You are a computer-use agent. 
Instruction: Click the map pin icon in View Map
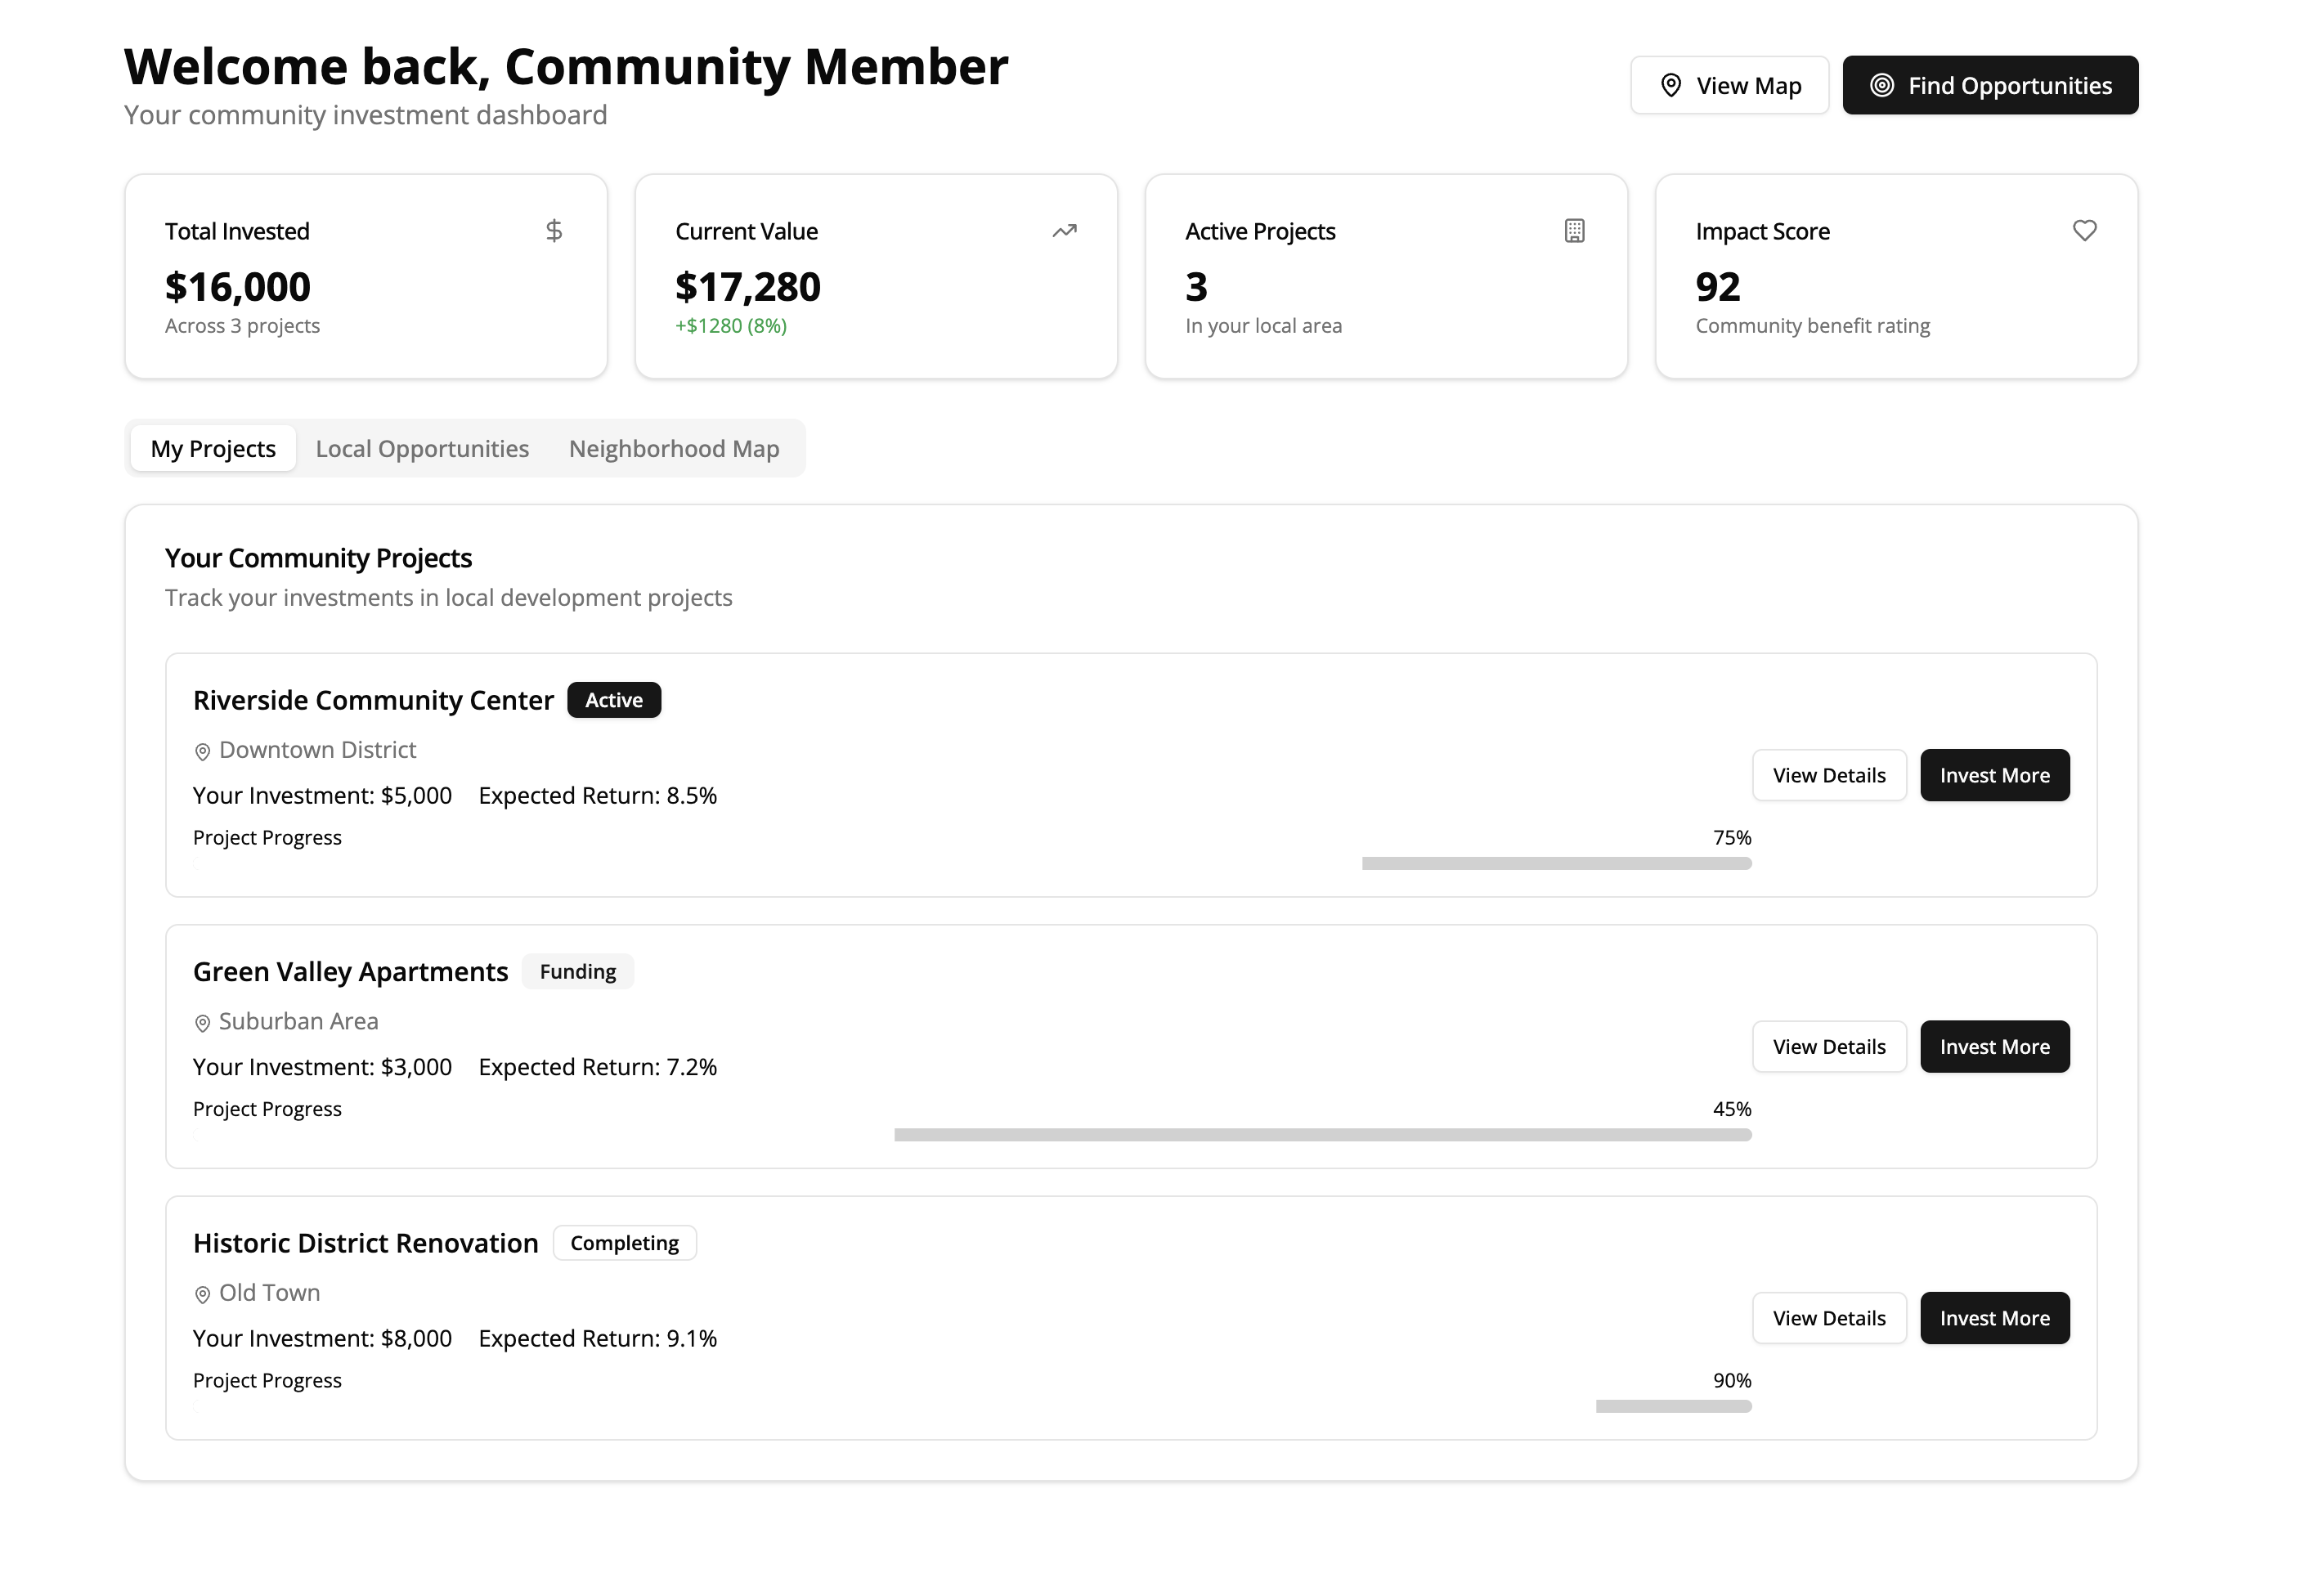1670,86
